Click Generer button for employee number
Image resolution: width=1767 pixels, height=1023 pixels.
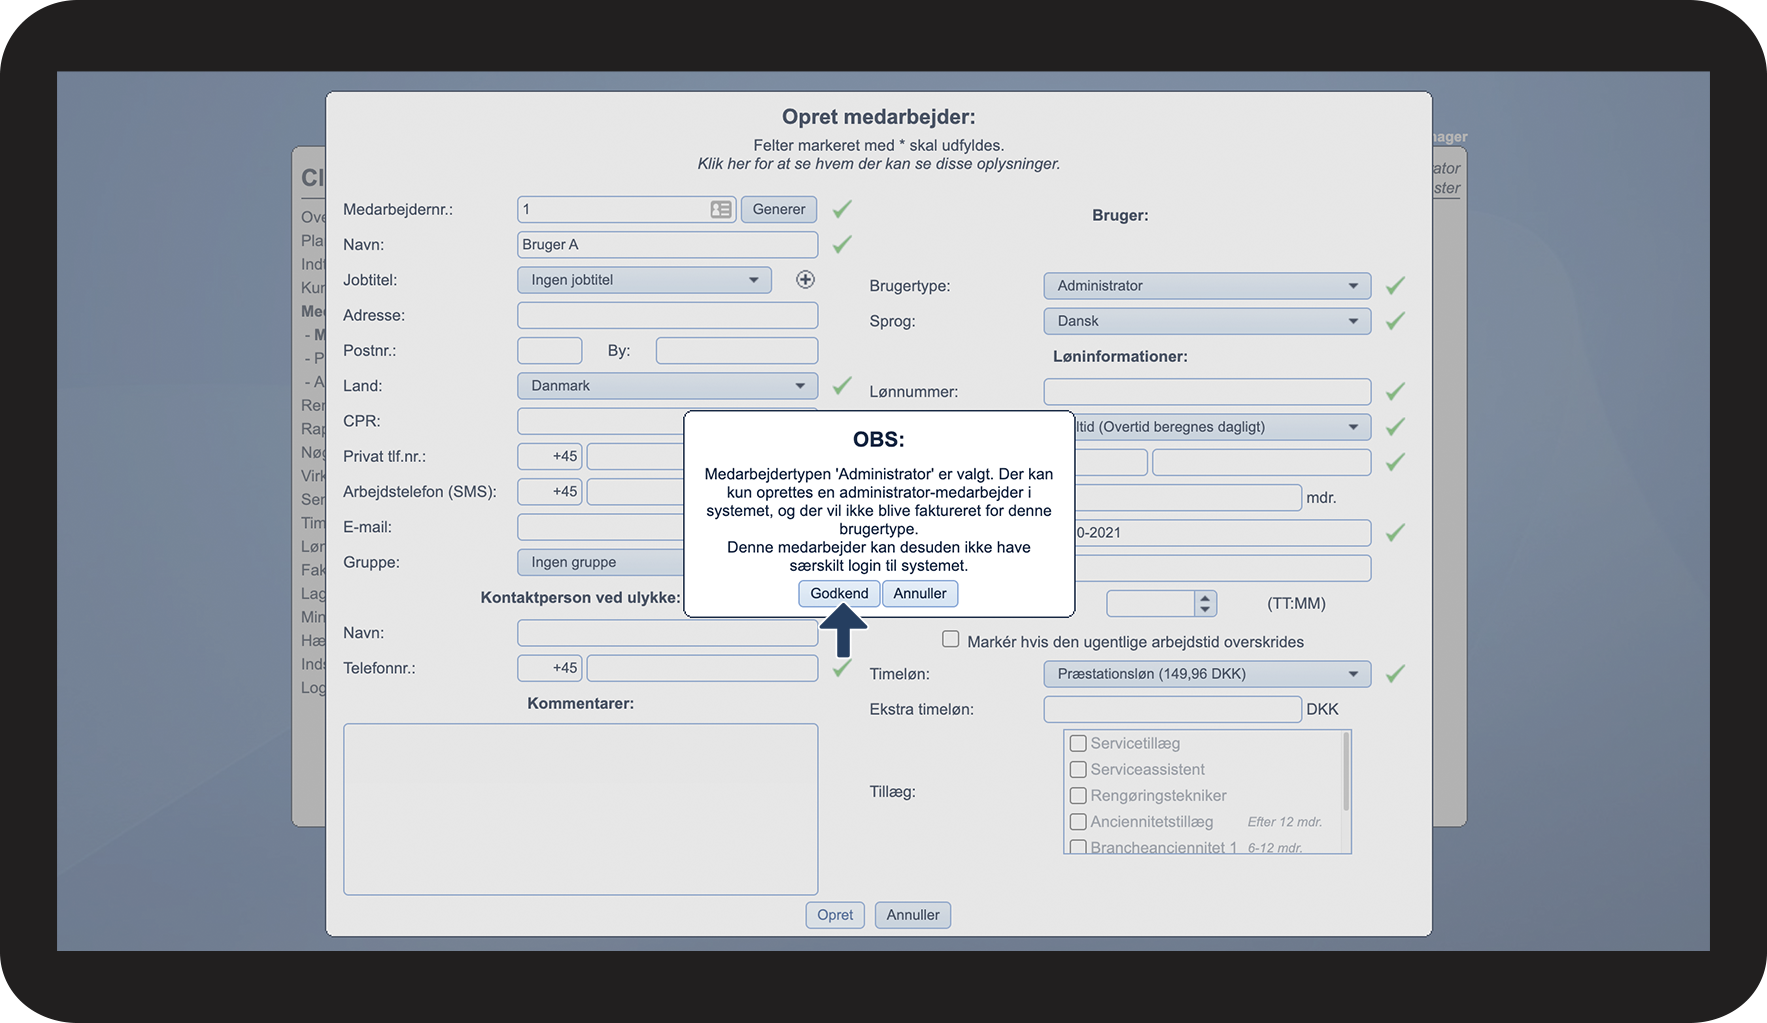tap(779, 209)
